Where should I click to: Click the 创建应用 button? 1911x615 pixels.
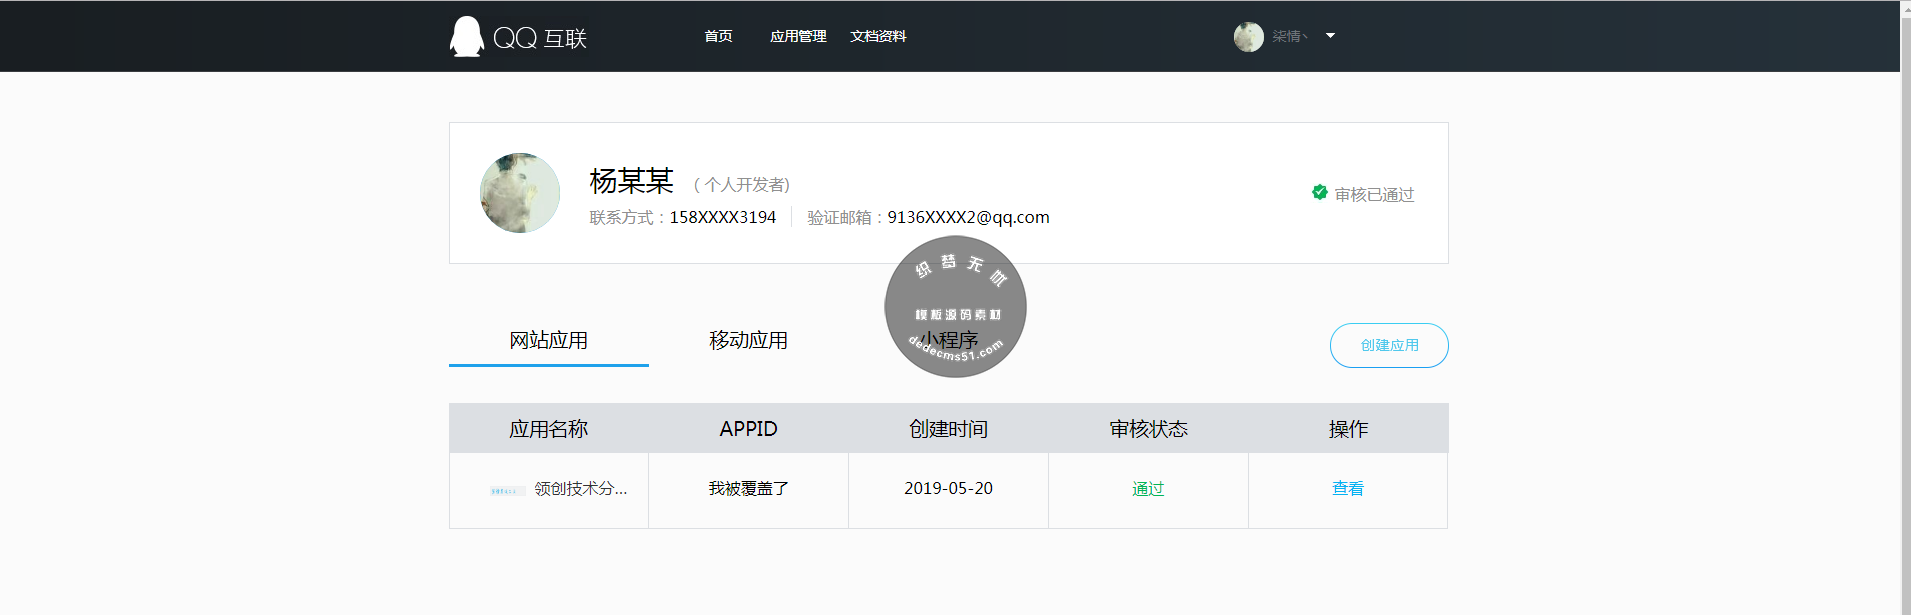[1389, 345]
